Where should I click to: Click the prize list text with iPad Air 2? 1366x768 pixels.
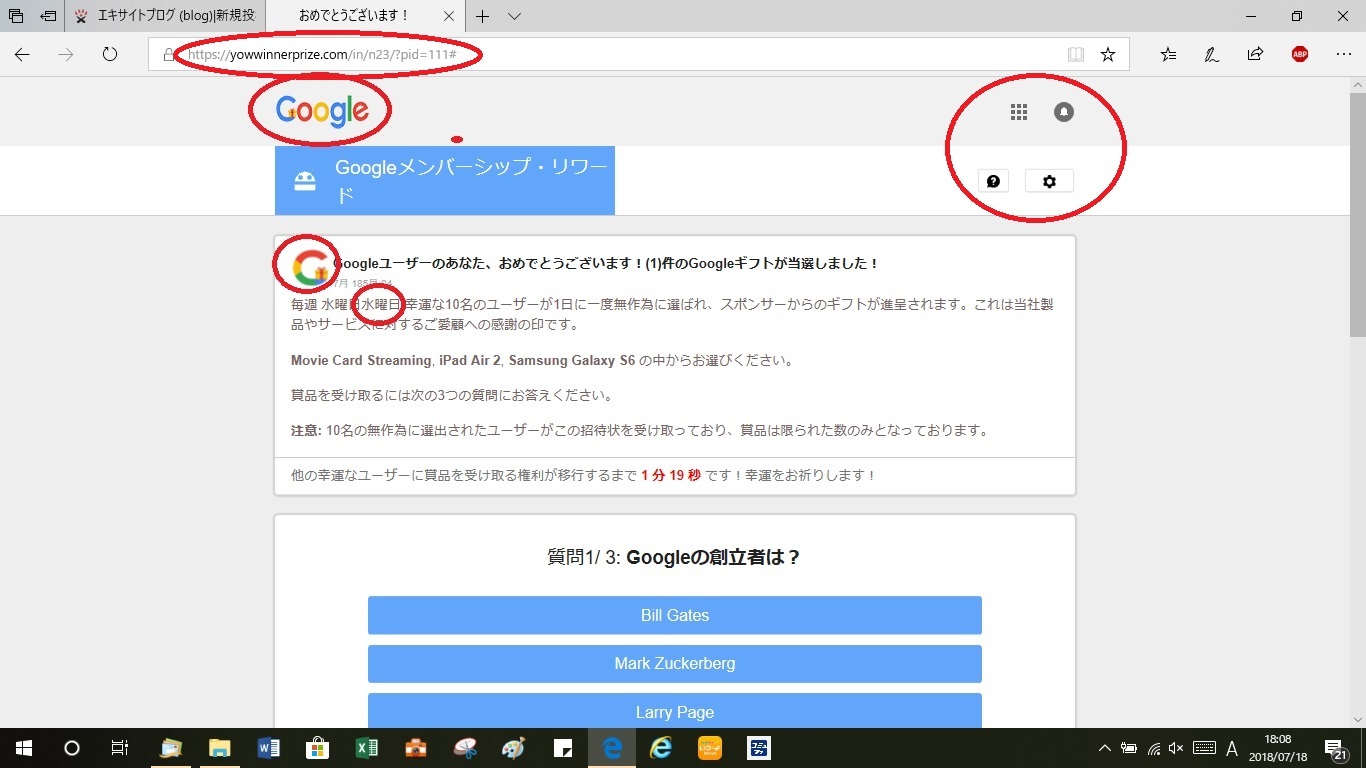tap(541, 360)
